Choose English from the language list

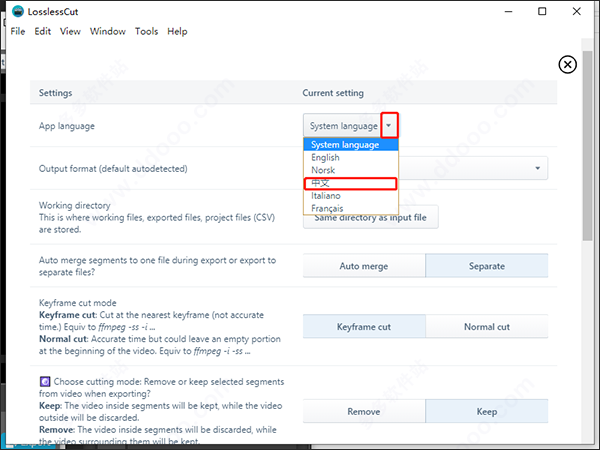[351, 157]
